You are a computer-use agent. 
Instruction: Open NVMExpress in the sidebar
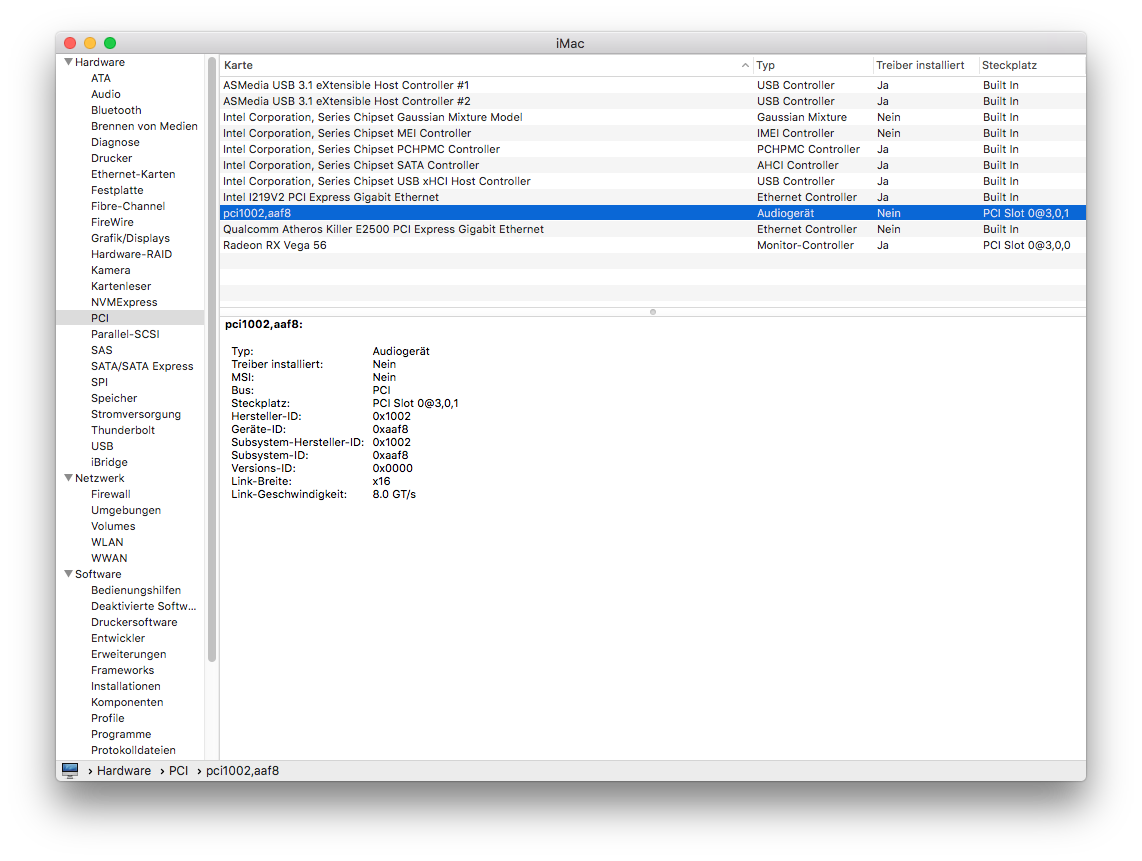124,302
